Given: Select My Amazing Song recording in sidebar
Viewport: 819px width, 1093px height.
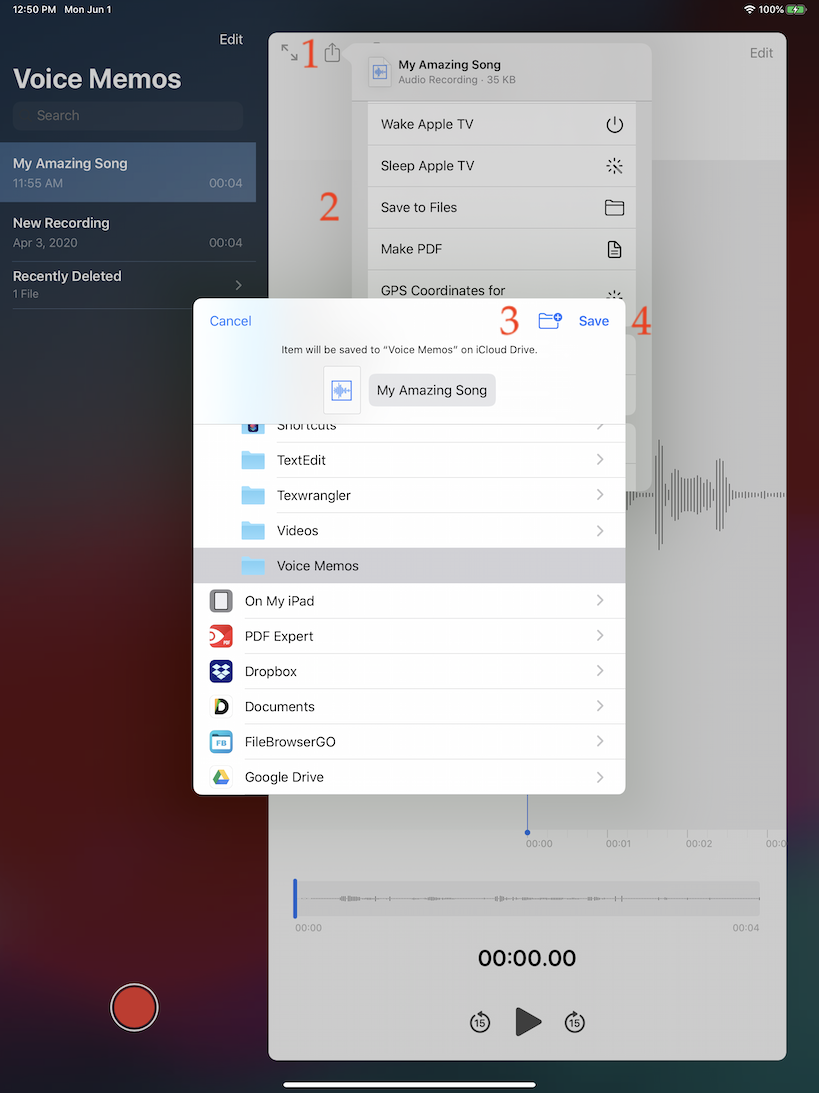Looking at the screenshot, I should point(128,172).
